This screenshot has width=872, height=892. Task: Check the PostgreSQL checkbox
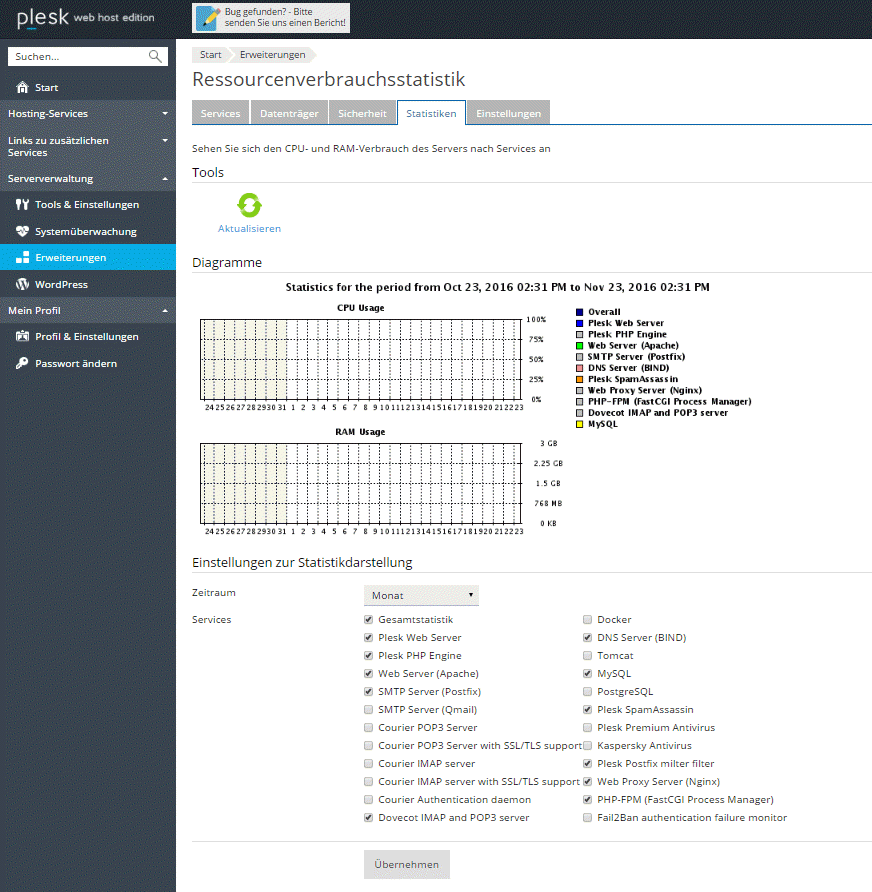point(588,692)
